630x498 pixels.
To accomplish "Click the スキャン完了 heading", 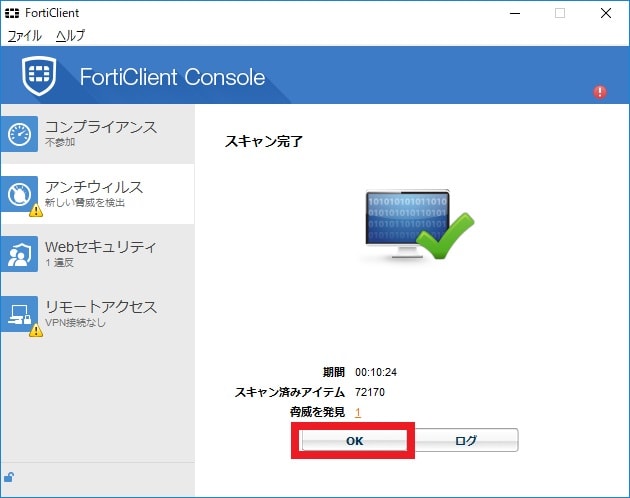I will [x=264, y=141].
